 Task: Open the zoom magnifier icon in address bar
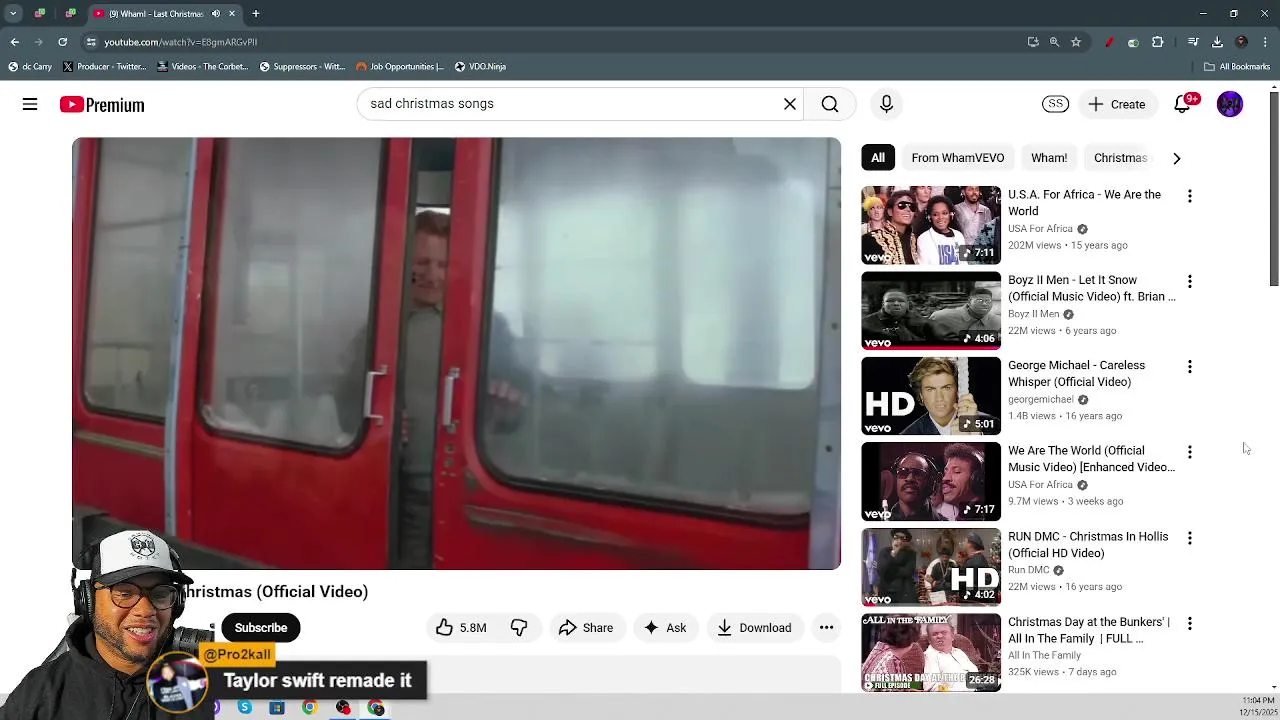[x=1054, y=42]
